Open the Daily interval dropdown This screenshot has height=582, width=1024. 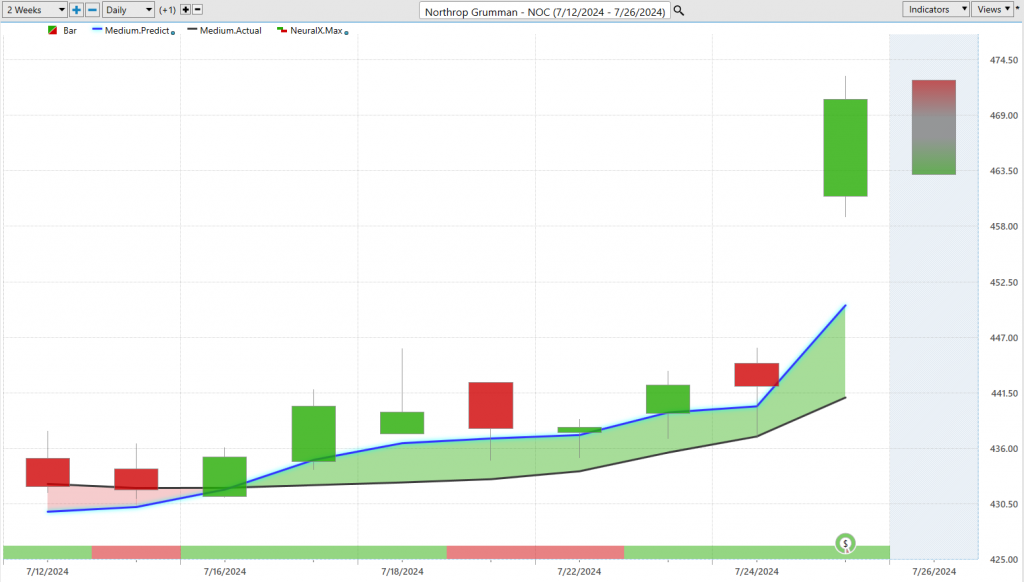tap(129, 9)
